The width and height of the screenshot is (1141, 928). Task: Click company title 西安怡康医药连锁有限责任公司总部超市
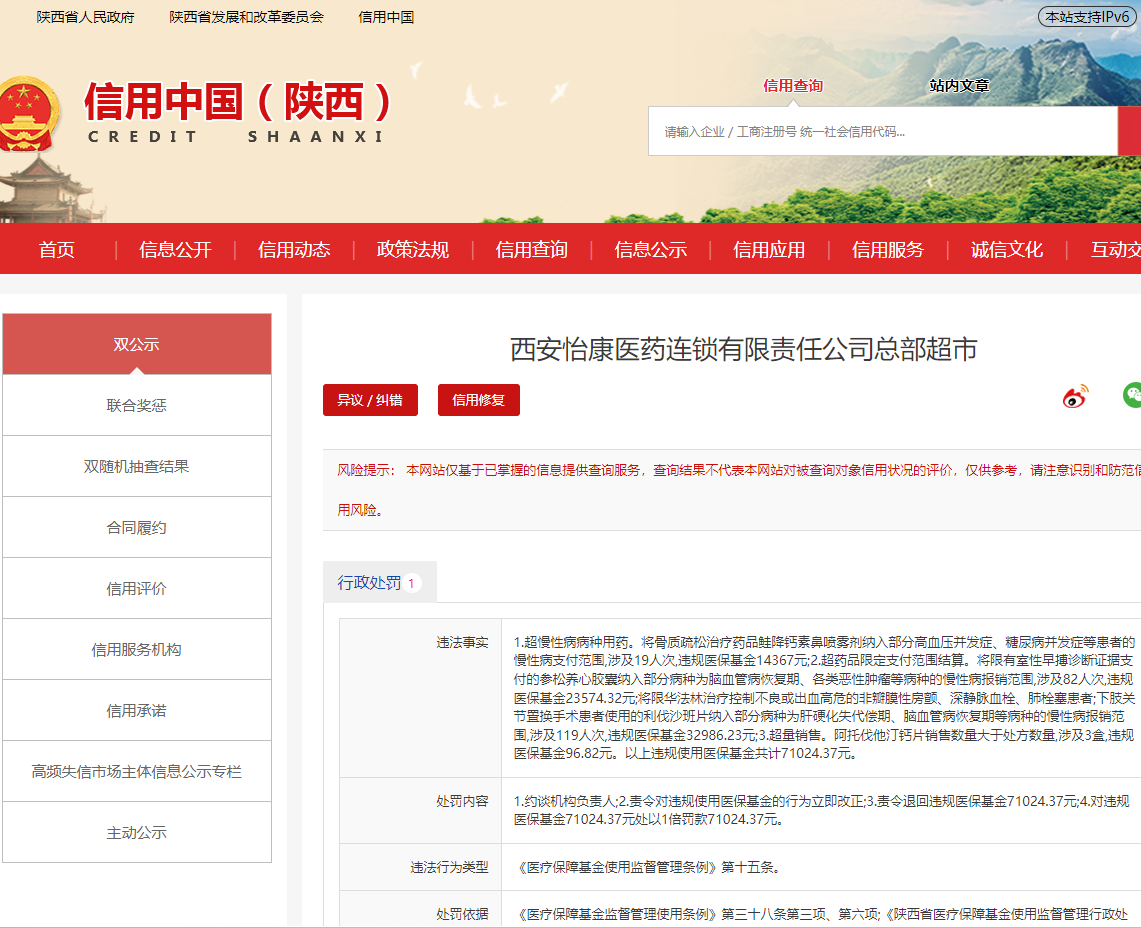(x=743, y=349)
